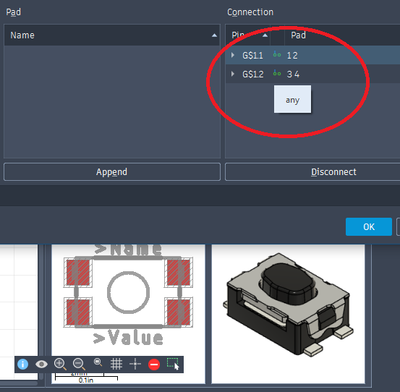Toggle the grid icon in toolbar
This screenshot has width=400, height=392.
116,364
